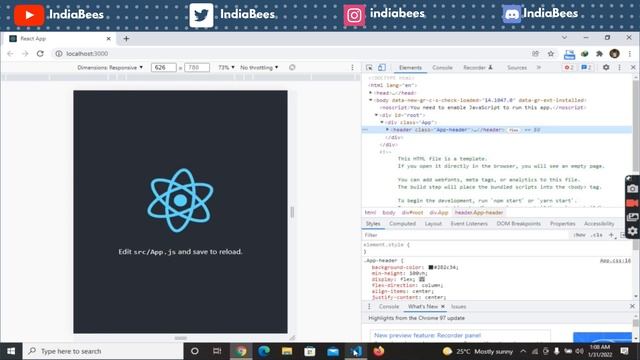This screenshot has width=640, height=360.
Task: Click the rotate device icon
Action: pos(292,67)
